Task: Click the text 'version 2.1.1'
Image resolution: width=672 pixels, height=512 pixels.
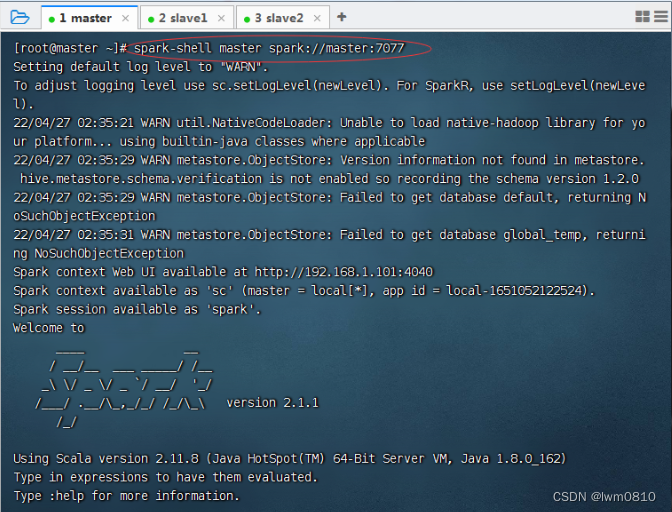Action: (273, 403)
